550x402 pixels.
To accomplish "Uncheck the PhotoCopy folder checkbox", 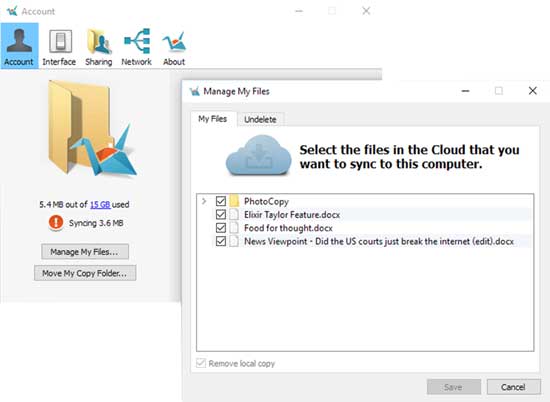I will coord(221,201).
